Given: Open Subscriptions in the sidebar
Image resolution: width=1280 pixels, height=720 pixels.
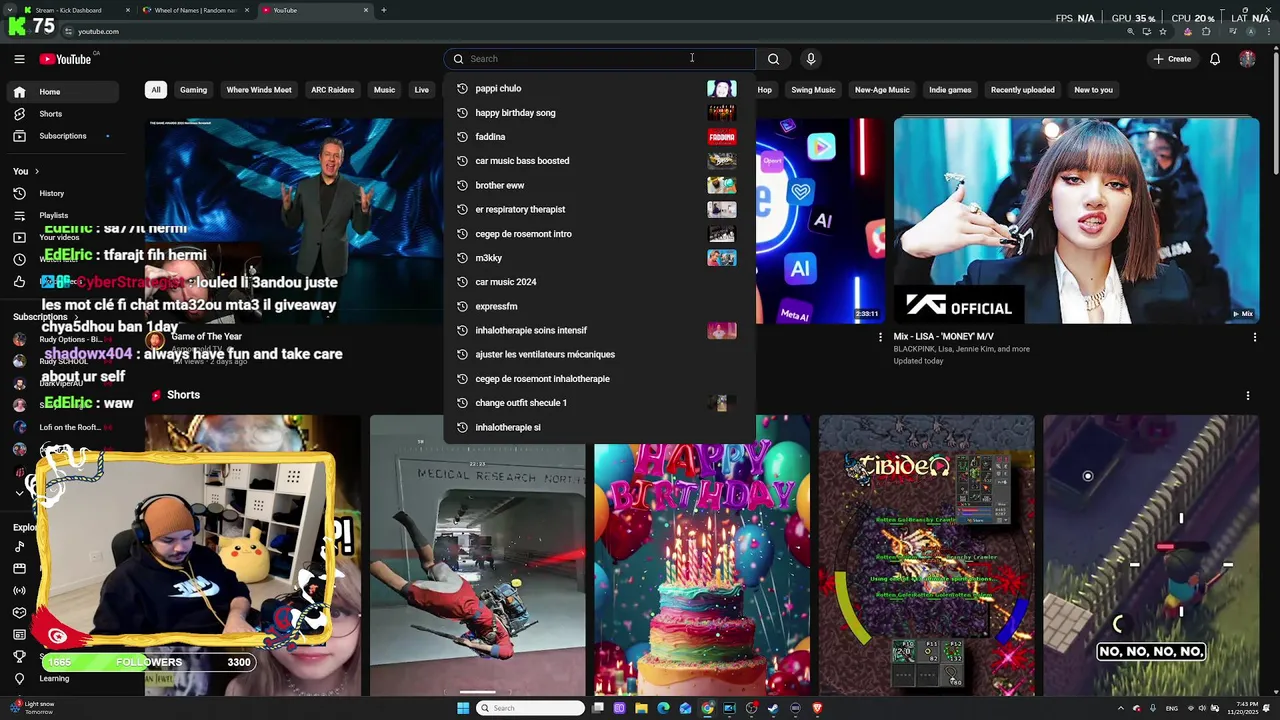Looking at the screenshot, I should [x=62, y=136].
